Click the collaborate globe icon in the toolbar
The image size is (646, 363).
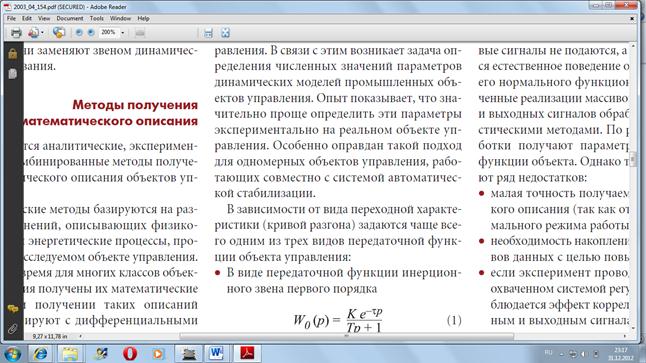(x=59, y=33)
